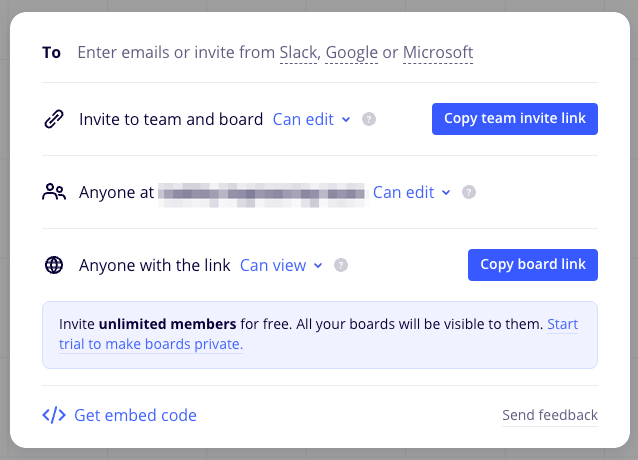Open help icon beside team invite permission
The width and height of the screenshot is (638, 460).
[x=369, y=119]
